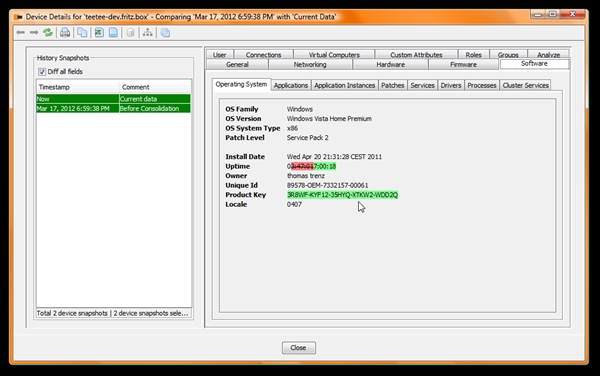The width and height of the screenshot is (600, 376).
Task: Click the Owner value 'thomas trenz'
Action: pos(306,176)
